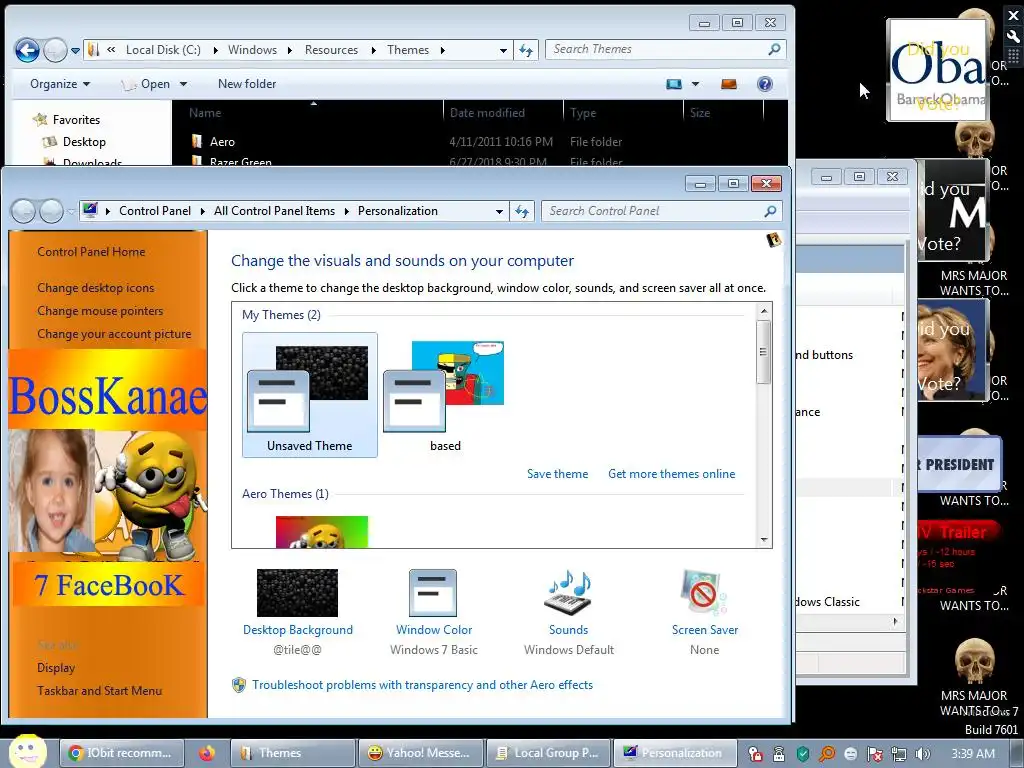The height and width of the screenshot is (768, 1024).
Task: Open the Display link in the sidebar
Action: coord(56,668)
